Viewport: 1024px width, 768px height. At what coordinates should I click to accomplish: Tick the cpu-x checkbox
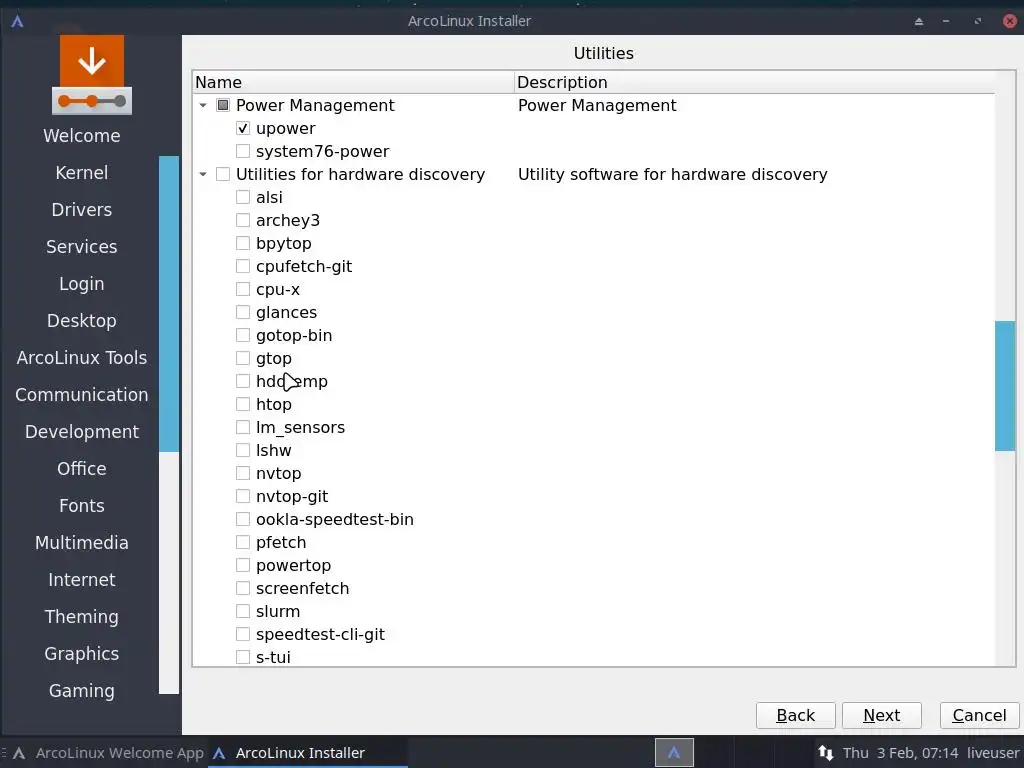243,289
